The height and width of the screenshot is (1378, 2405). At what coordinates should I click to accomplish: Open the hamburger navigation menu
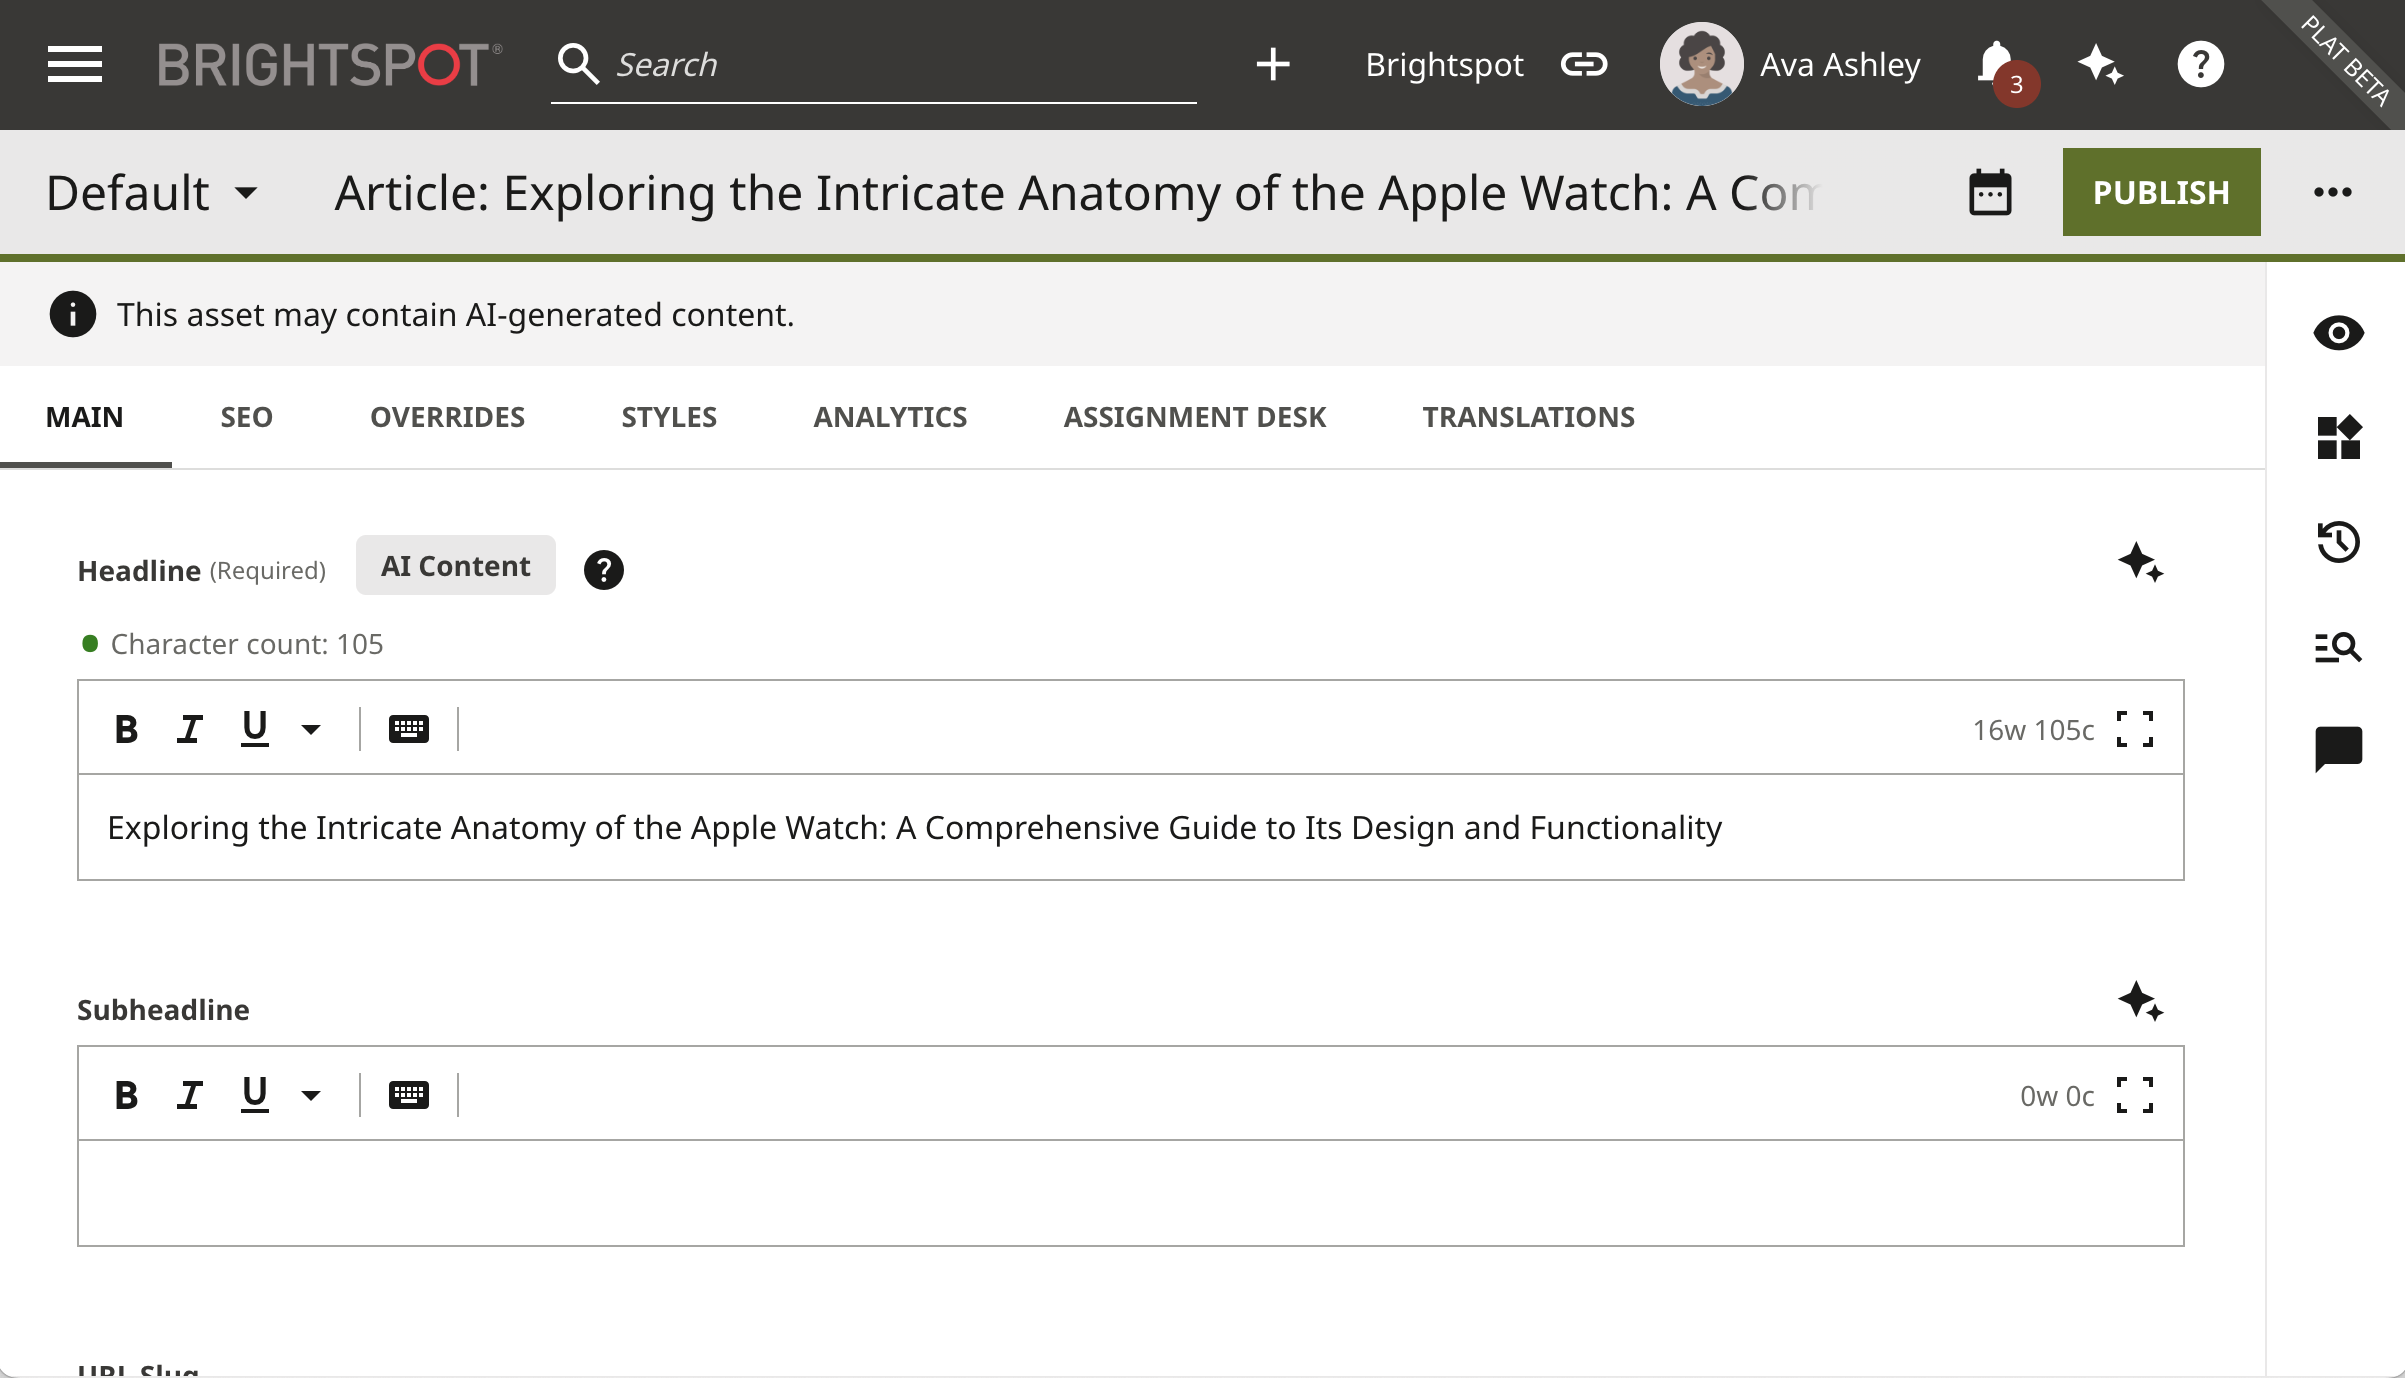75,65
